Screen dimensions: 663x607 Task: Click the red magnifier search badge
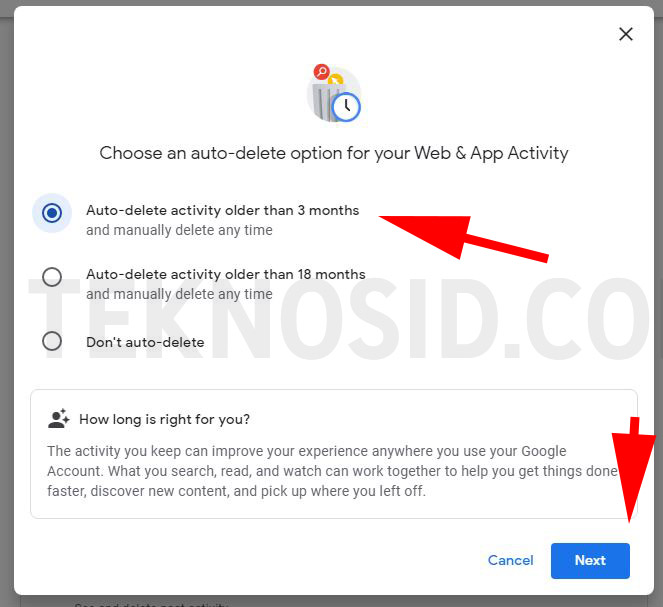tap(321, 72)
